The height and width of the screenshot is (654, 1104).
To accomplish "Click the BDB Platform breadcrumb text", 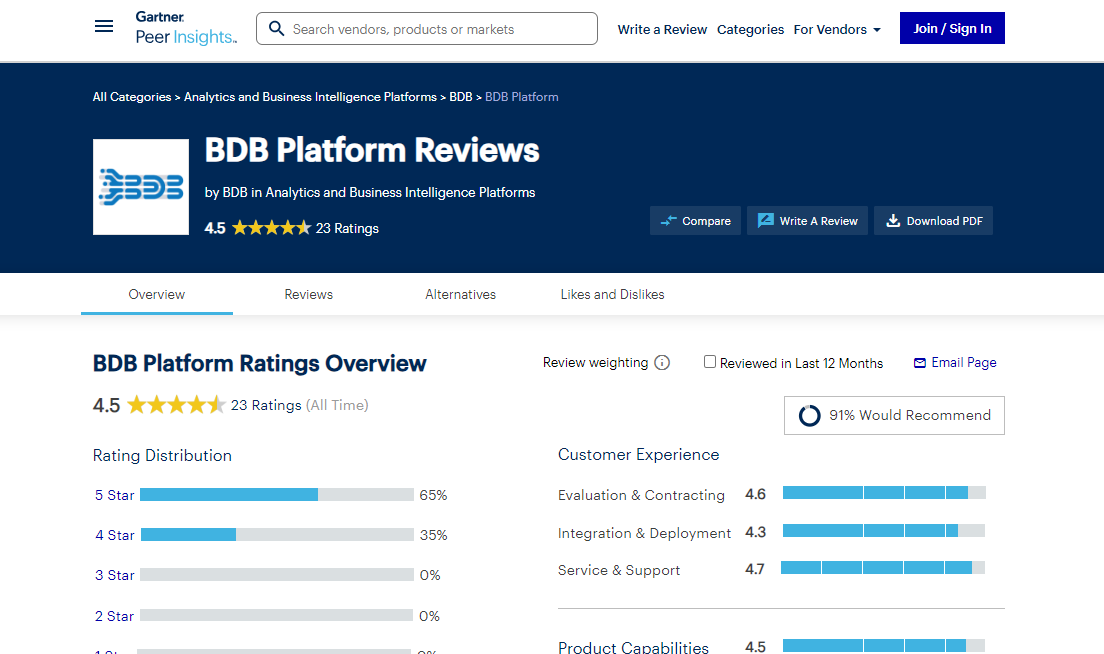I will point(522,96).
